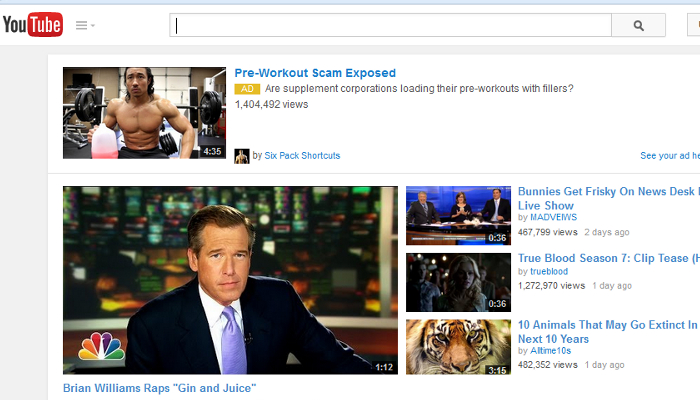
Task: Click the Six Pack Shortcuts channel avatar
Action: pyautogui.click(x=242, y=156)
